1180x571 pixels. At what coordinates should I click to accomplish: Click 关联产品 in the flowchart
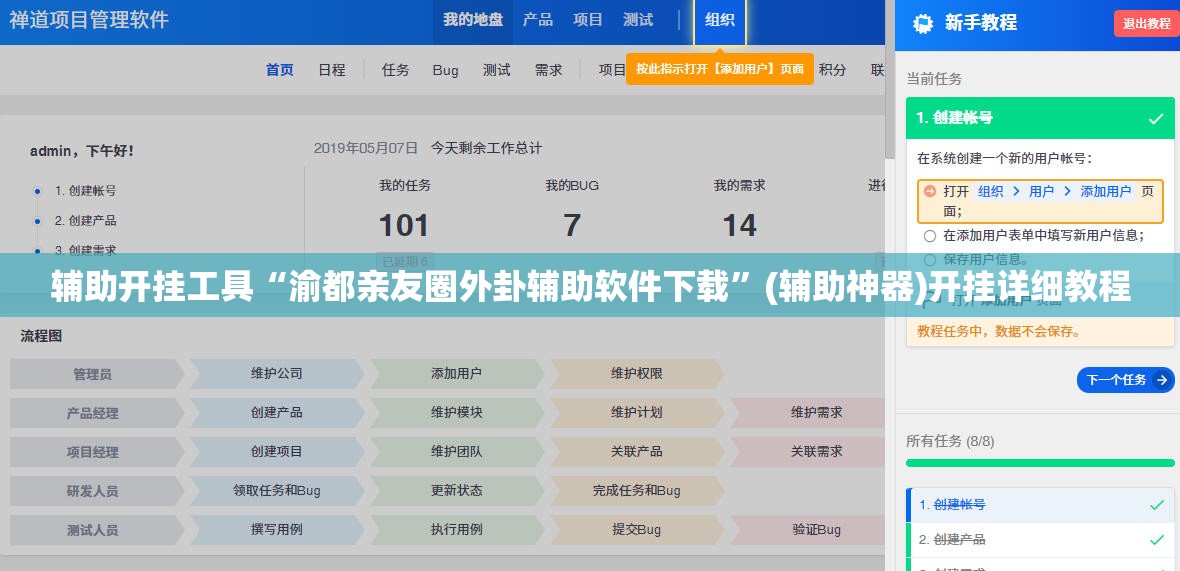click(x=637, y=451)
